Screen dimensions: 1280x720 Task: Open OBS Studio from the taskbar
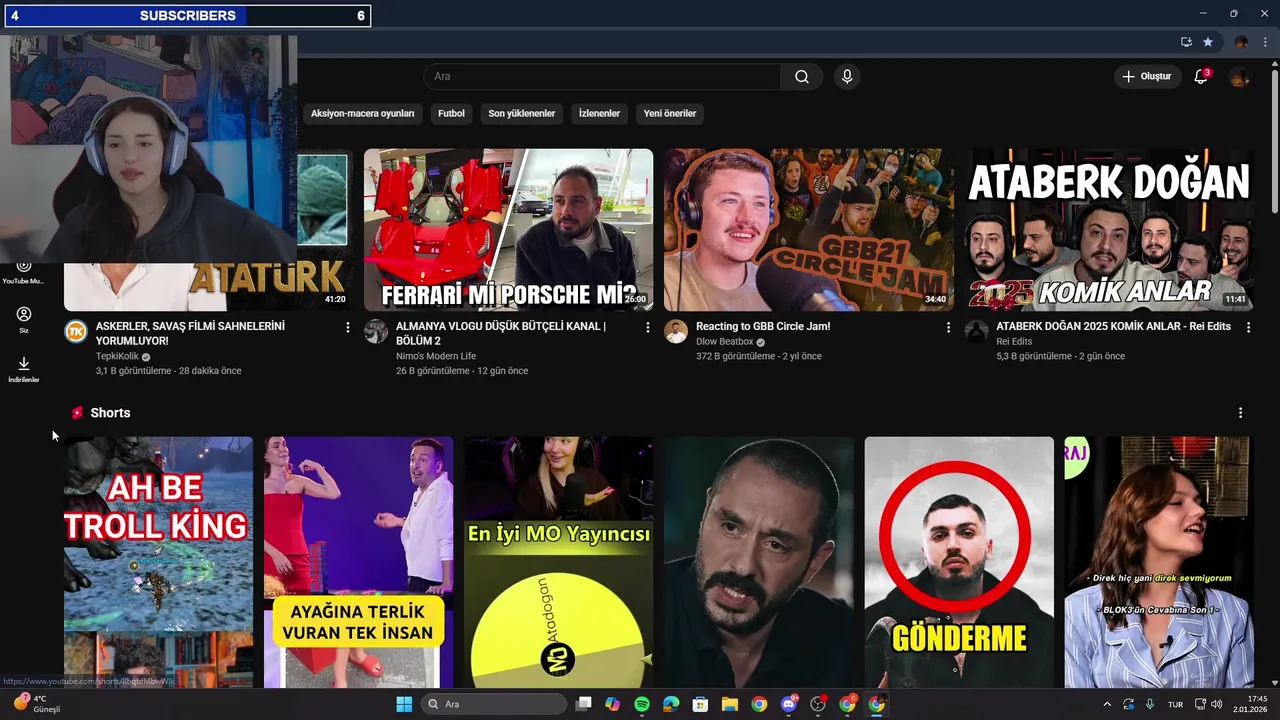pos(818,704)
